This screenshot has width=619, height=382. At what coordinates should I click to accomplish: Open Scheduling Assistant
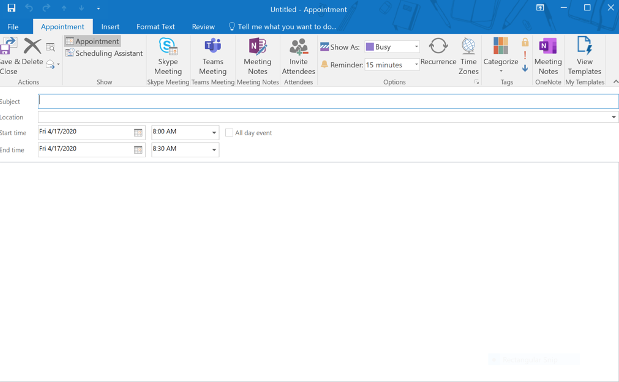tap(104, 53)
